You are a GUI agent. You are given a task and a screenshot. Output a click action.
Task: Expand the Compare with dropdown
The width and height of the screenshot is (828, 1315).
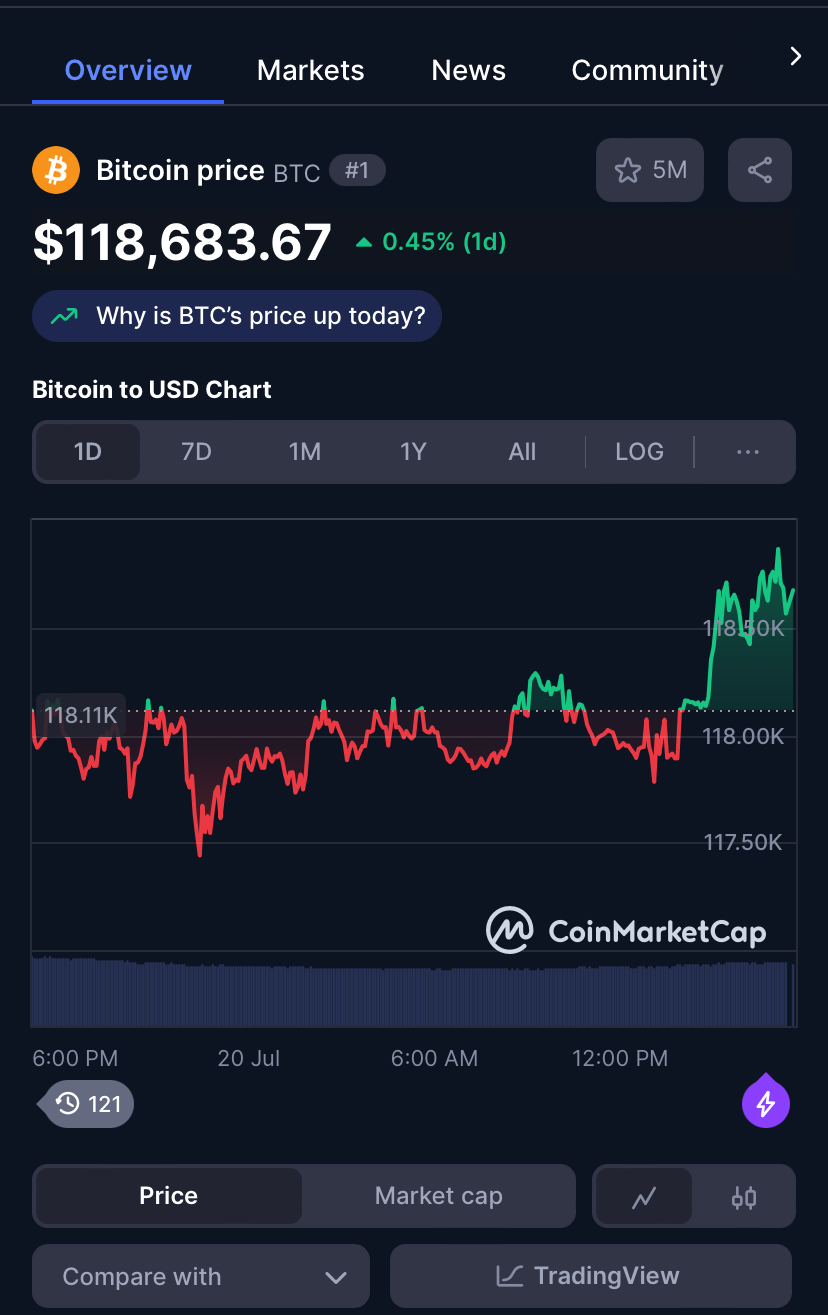pyautogui.click(x=201, y=1276)
